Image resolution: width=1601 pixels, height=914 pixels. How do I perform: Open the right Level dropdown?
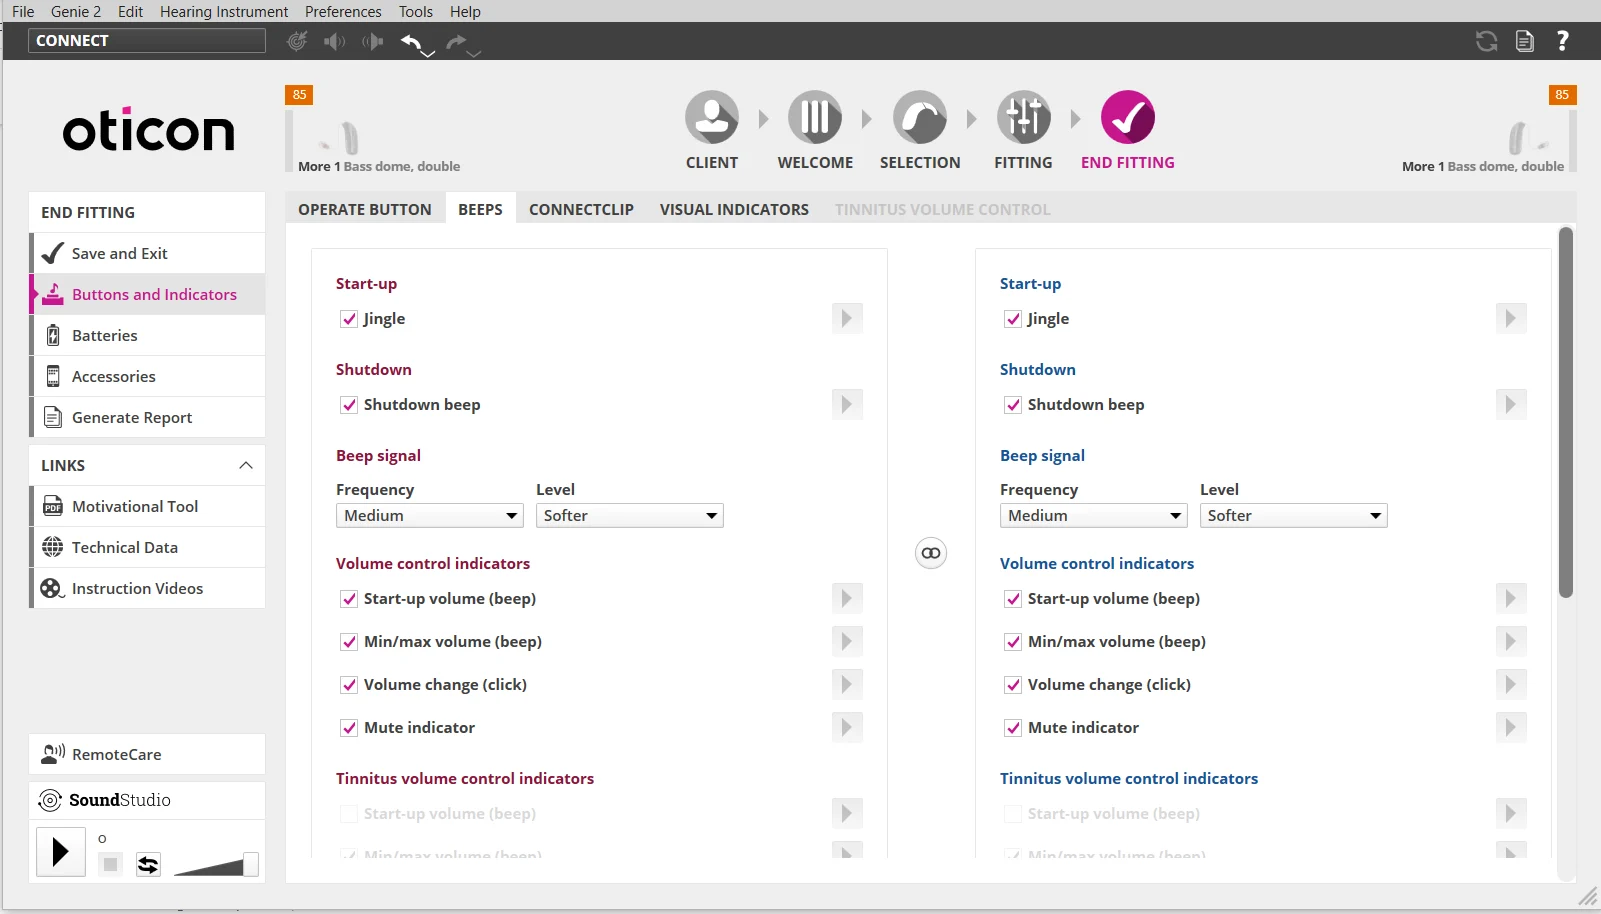(x=1294, y=516)
